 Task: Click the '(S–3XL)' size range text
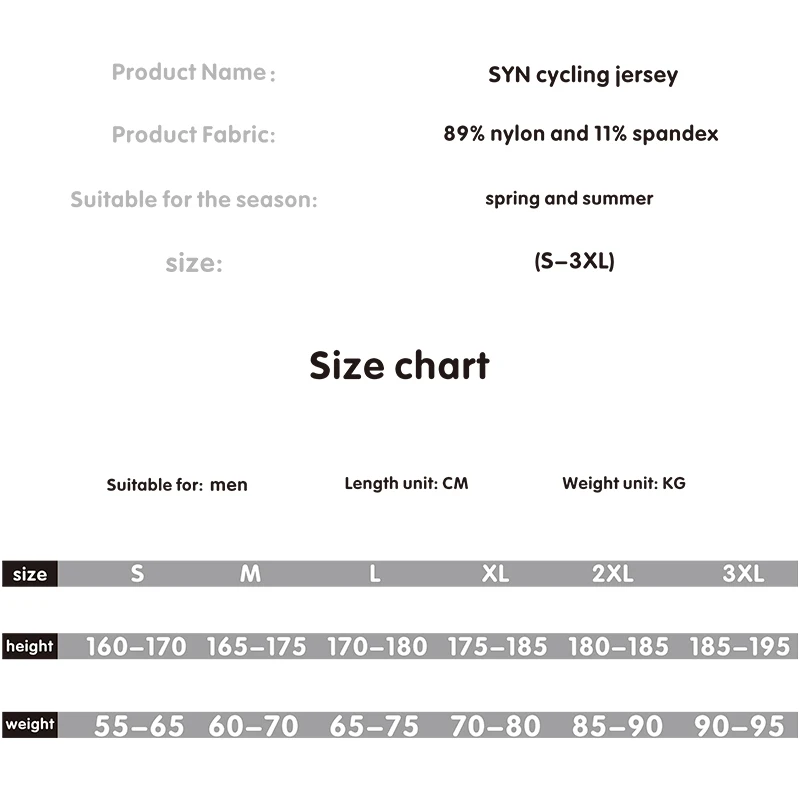coord(574,262)
